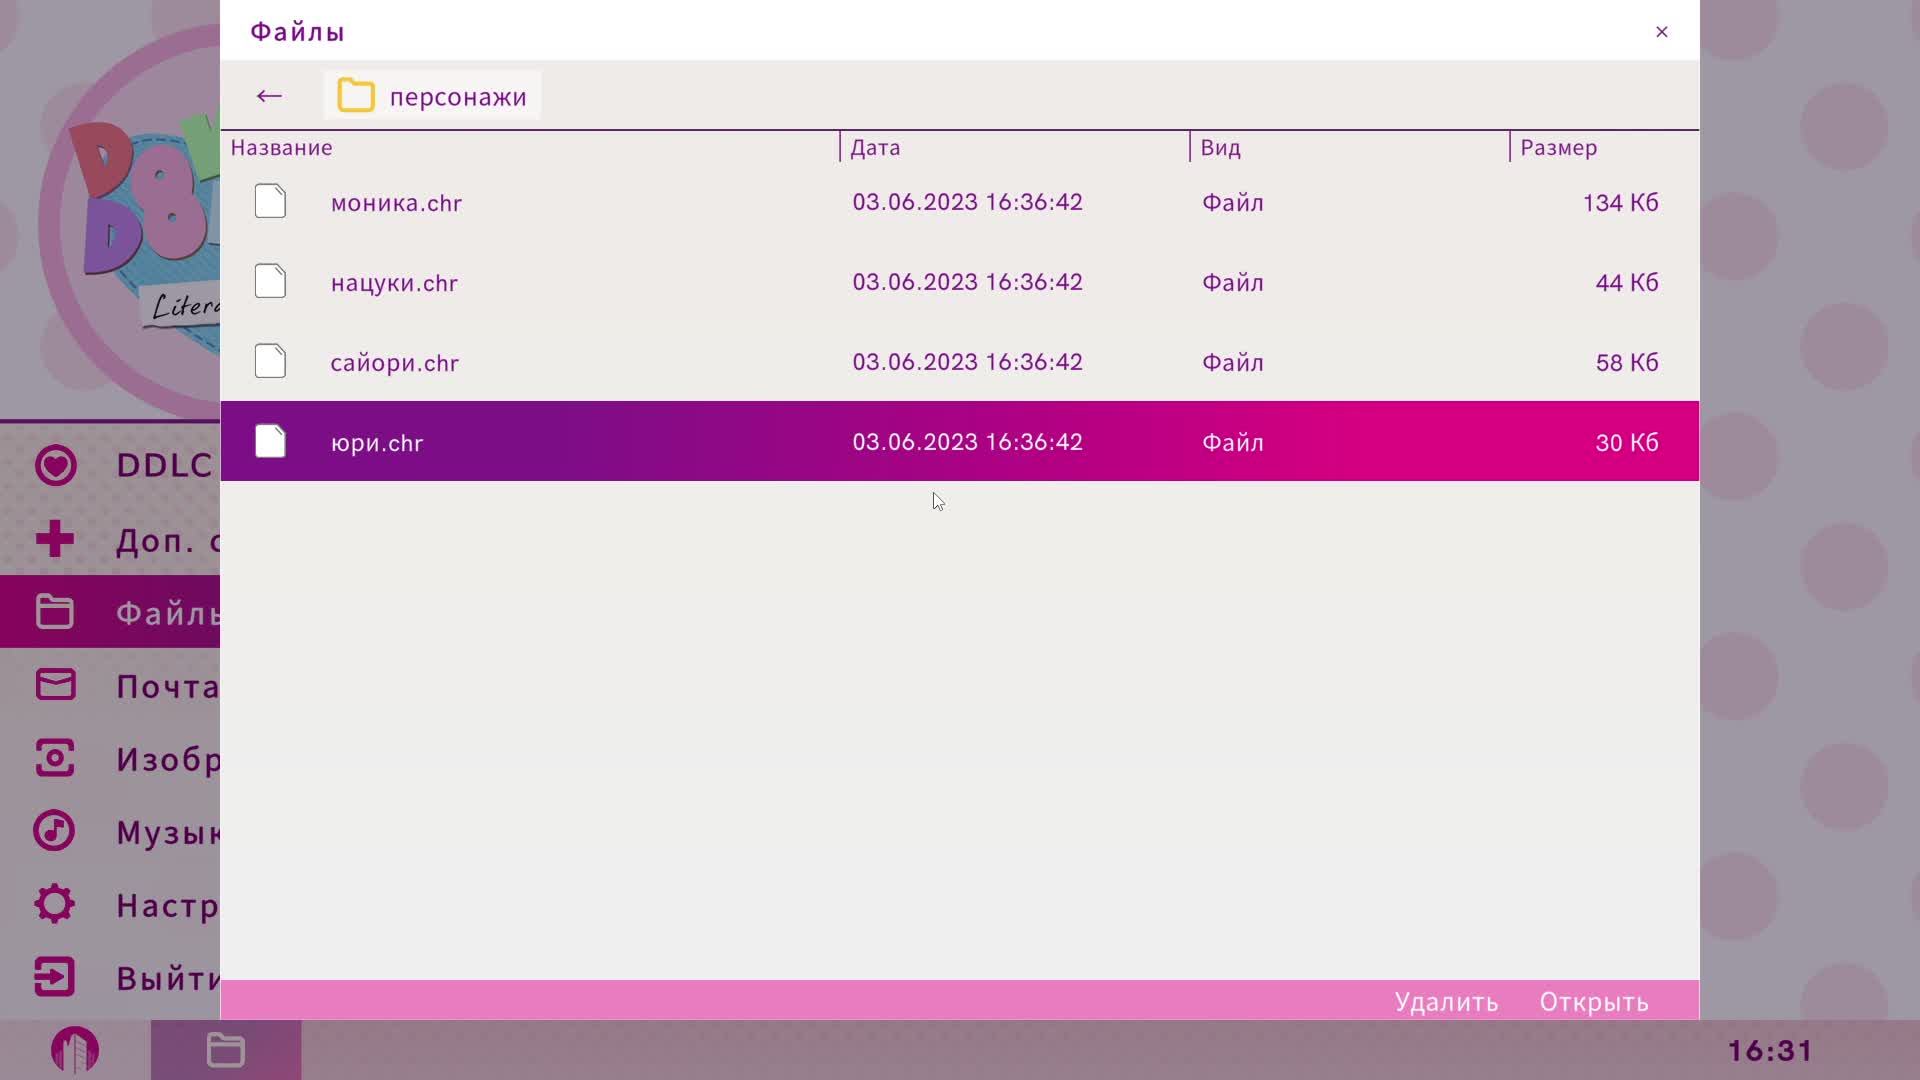
Task: Click the персонажи folder icon in path bar
Action: pos(356,96)
